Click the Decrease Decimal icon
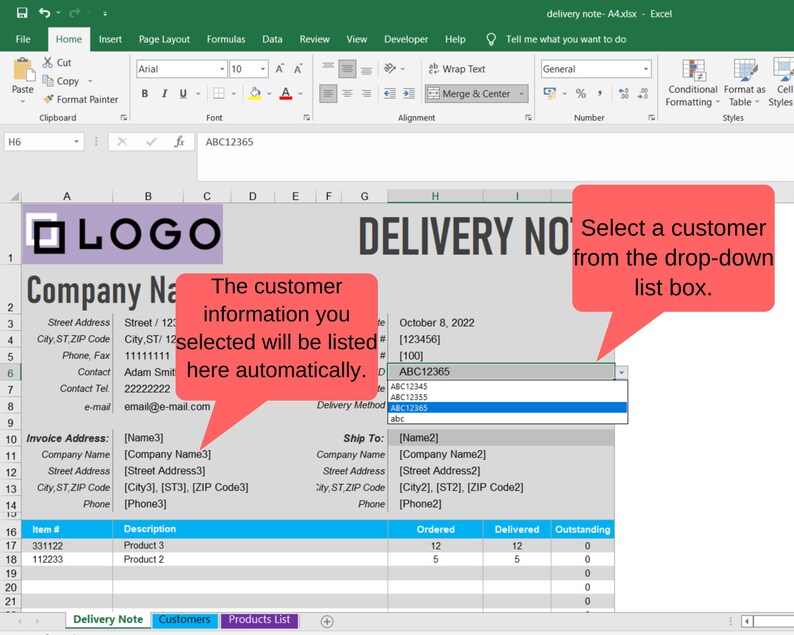The image size is (794, 635). click(x=643, y=94)
